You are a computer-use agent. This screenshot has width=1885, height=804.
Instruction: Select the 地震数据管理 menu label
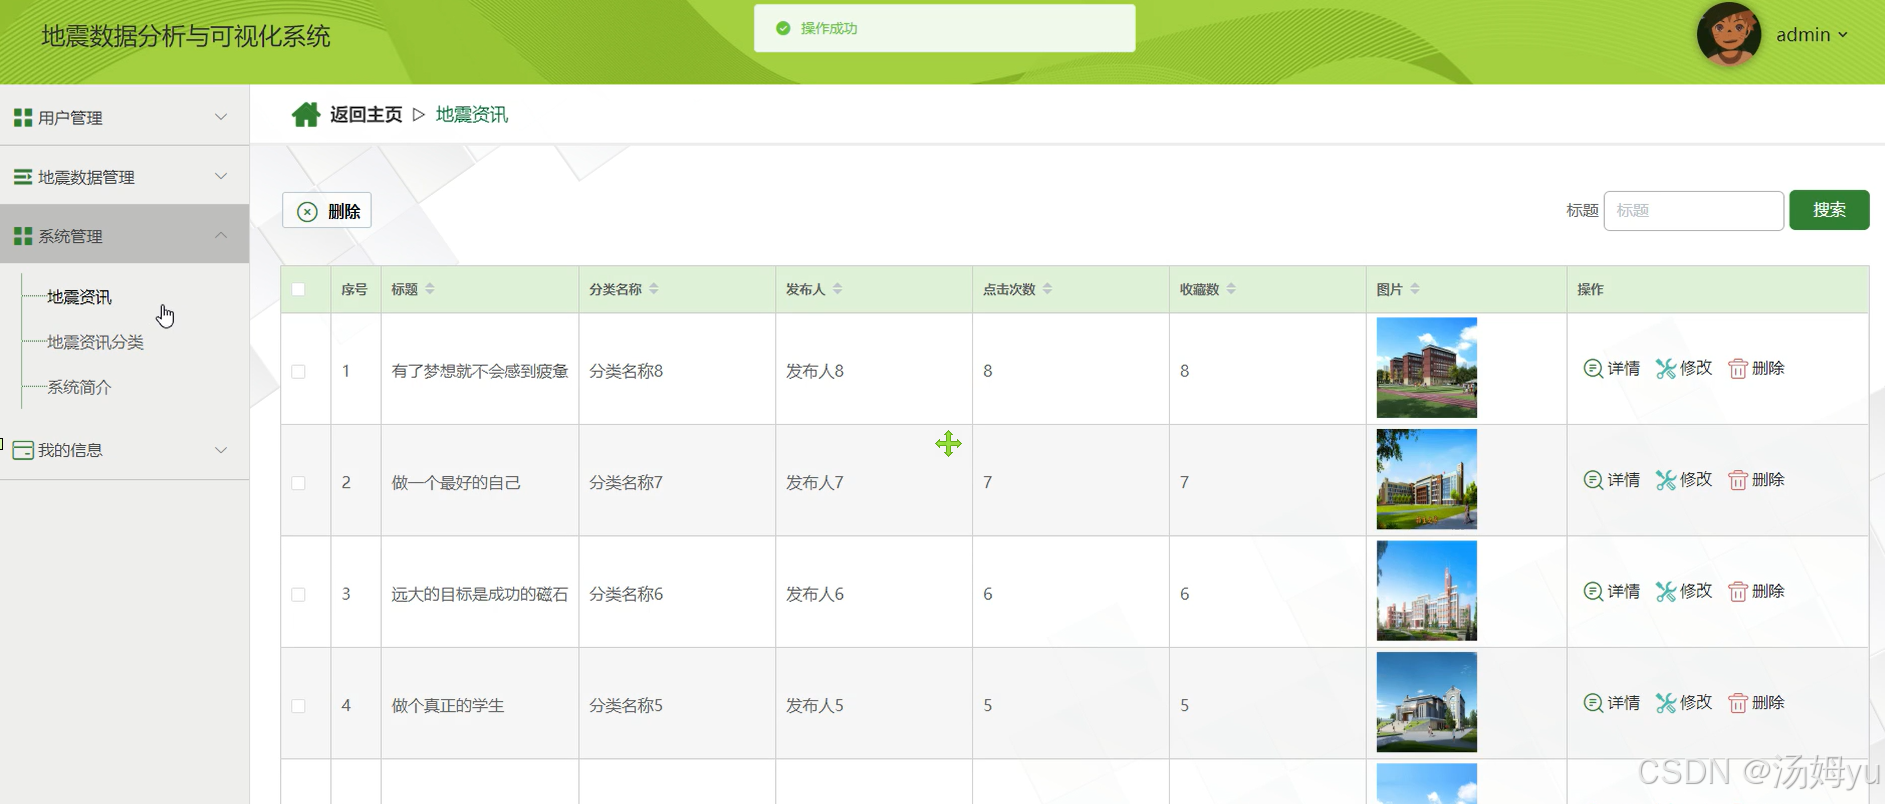click(86, 177)
